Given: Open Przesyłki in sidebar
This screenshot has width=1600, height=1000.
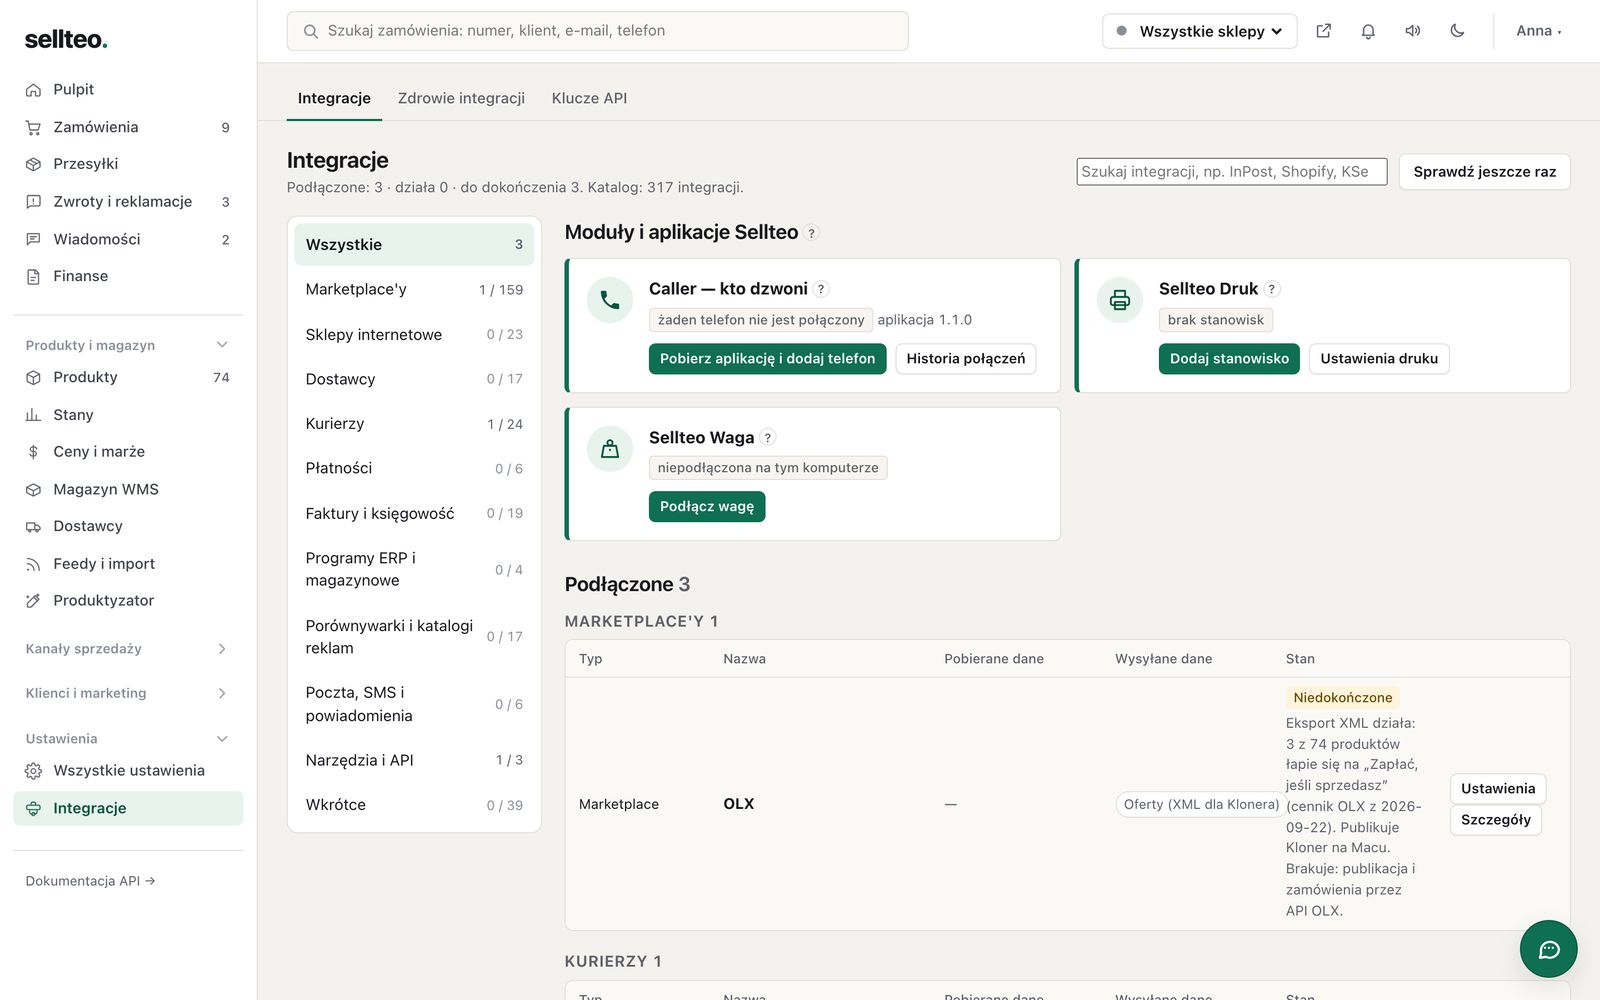Looking at the screenshot, I should pos(128,164).
